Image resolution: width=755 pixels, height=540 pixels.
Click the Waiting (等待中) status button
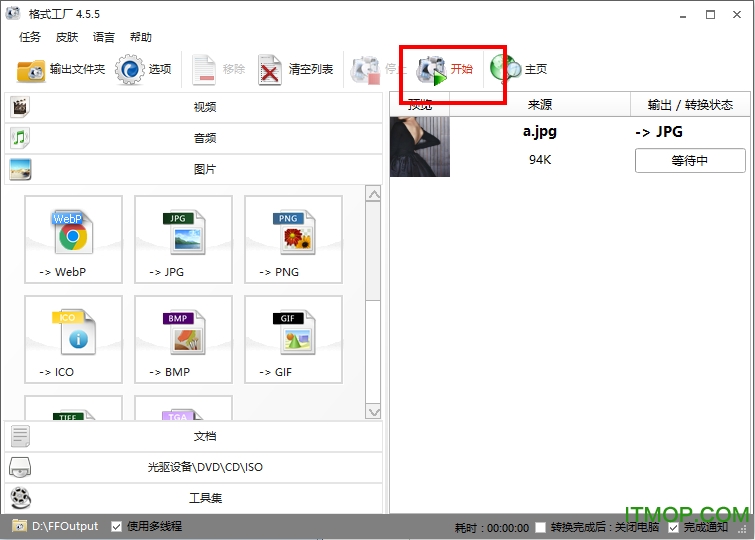point(690,160)
